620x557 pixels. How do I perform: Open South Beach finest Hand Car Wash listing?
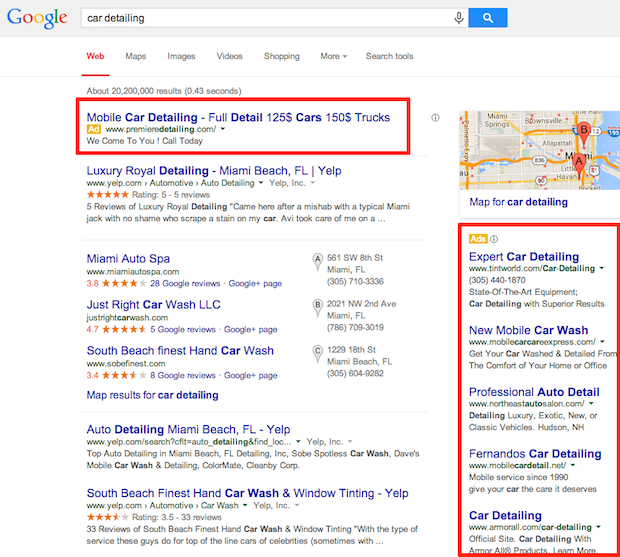(x=180, y=351)
